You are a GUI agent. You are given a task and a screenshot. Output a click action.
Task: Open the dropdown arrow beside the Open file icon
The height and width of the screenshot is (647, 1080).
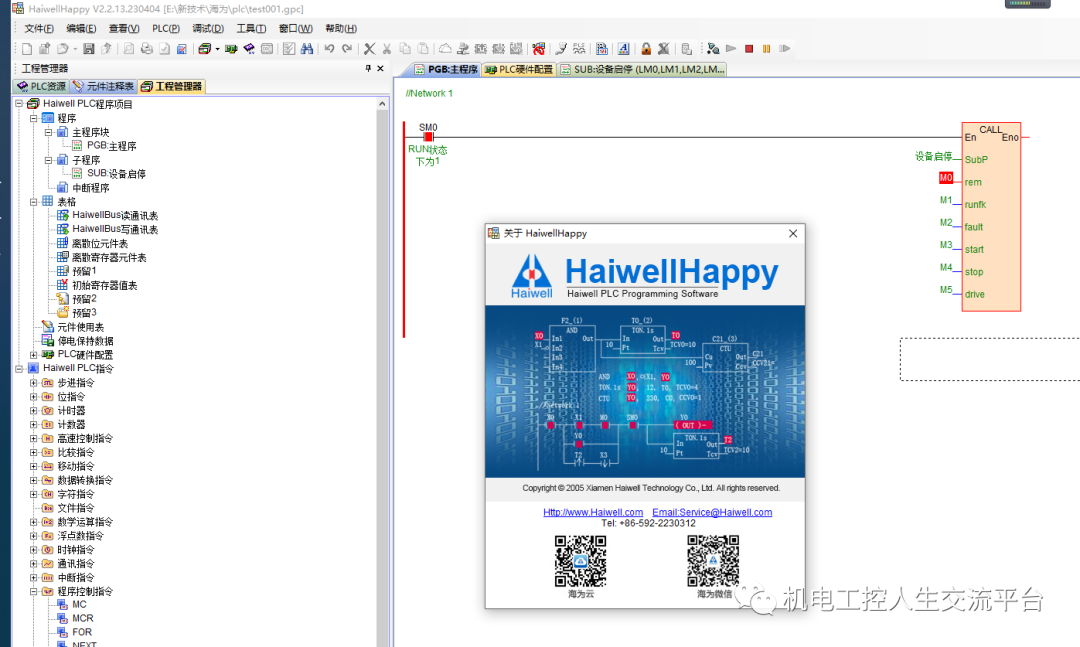tap(75, 49)
